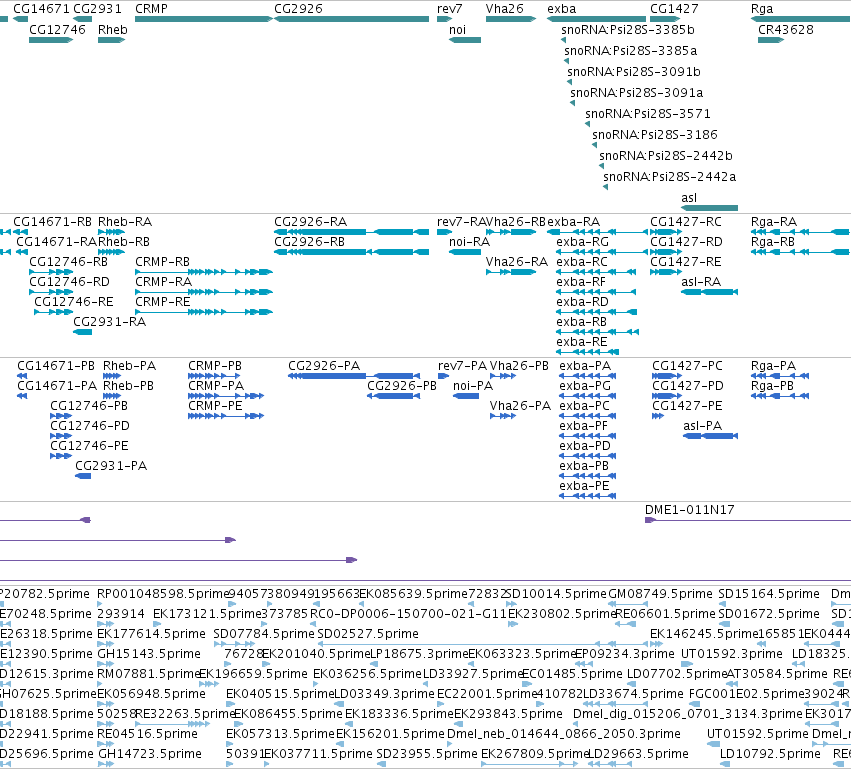Select the CRMP-RA transcript glyph

[x=204, y=292]
